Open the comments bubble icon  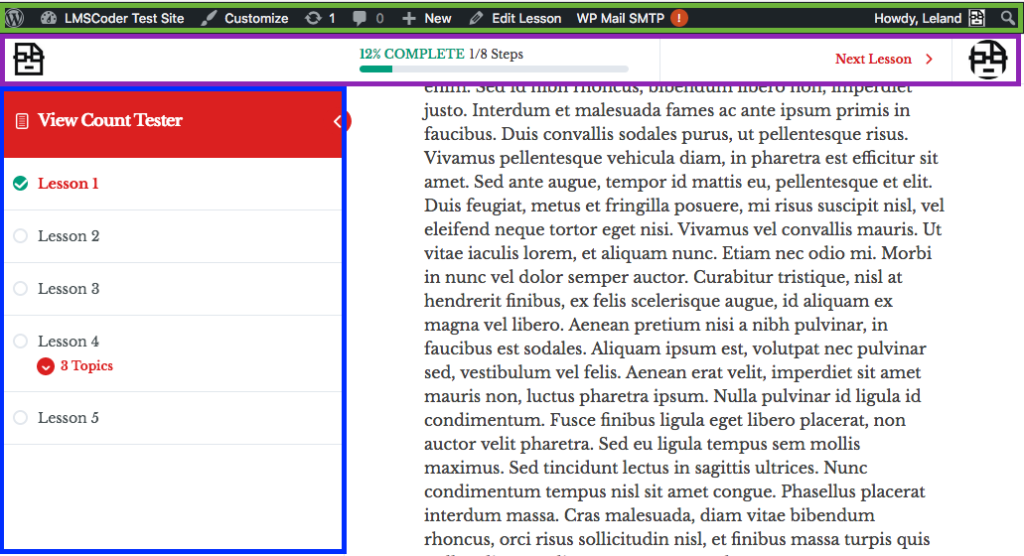click(x=359, y=18)
